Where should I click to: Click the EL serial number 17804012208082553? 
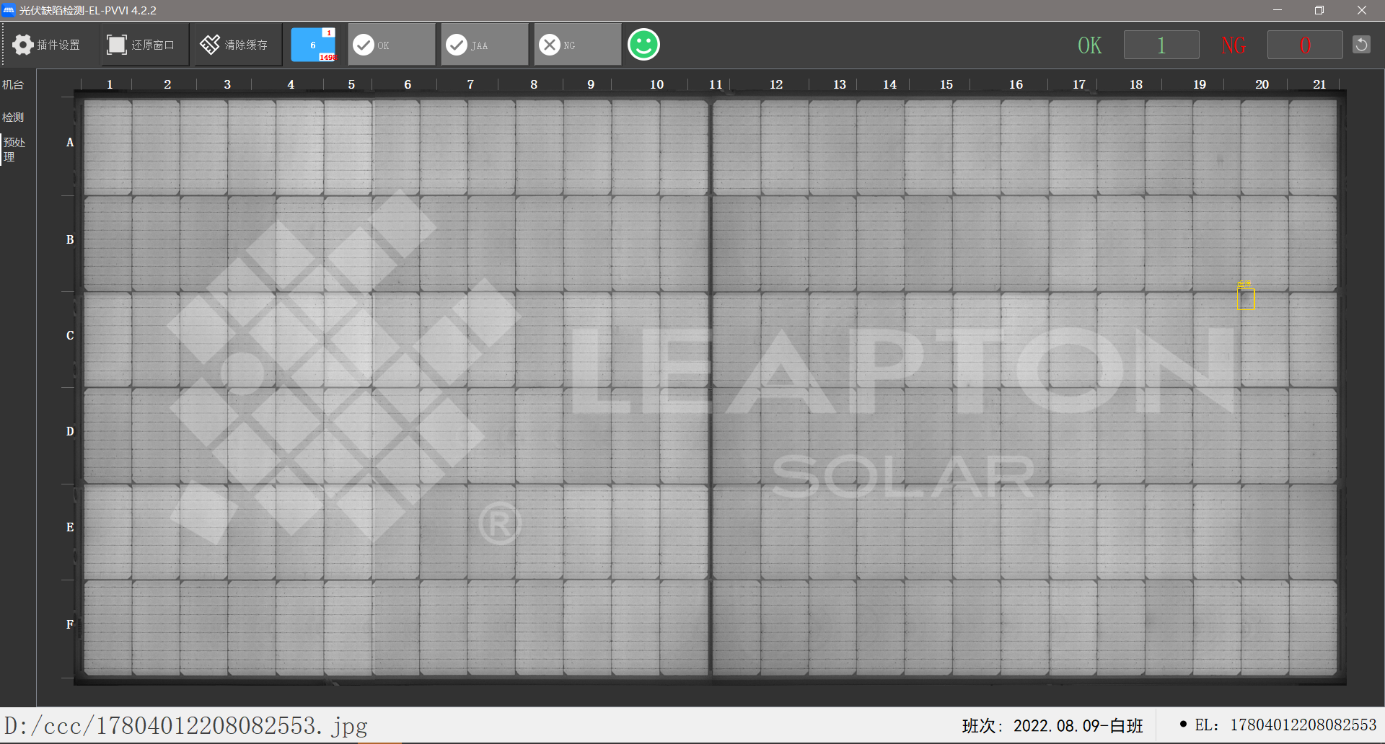(1303, 725)
